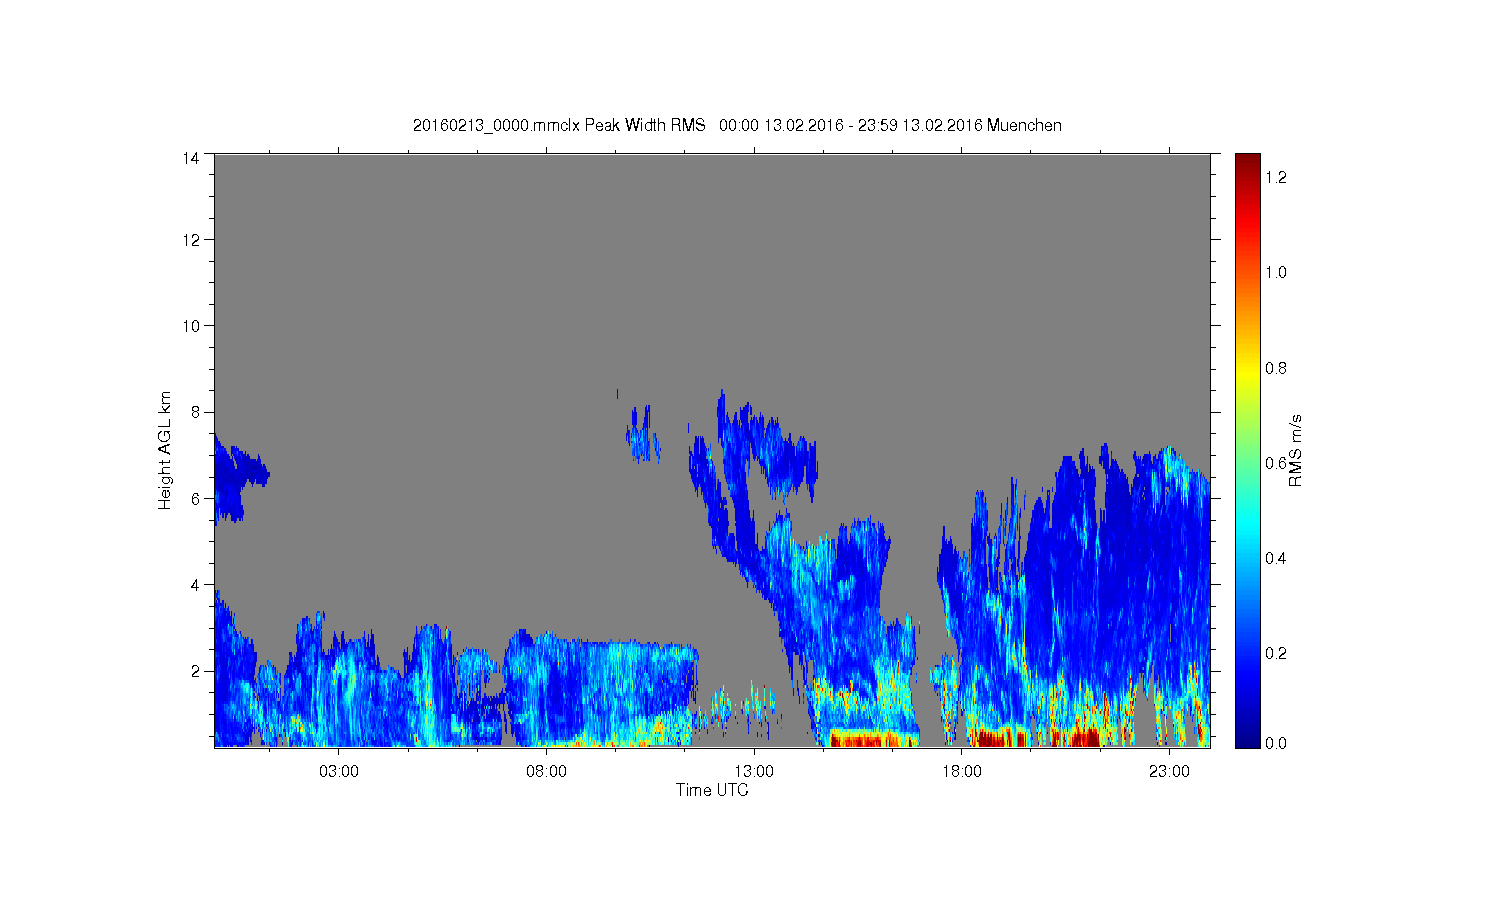This screenshot has height=900, width=1500.
Task: Click the 'Height AGL km' axis label
Action: (x=165, y=450)
